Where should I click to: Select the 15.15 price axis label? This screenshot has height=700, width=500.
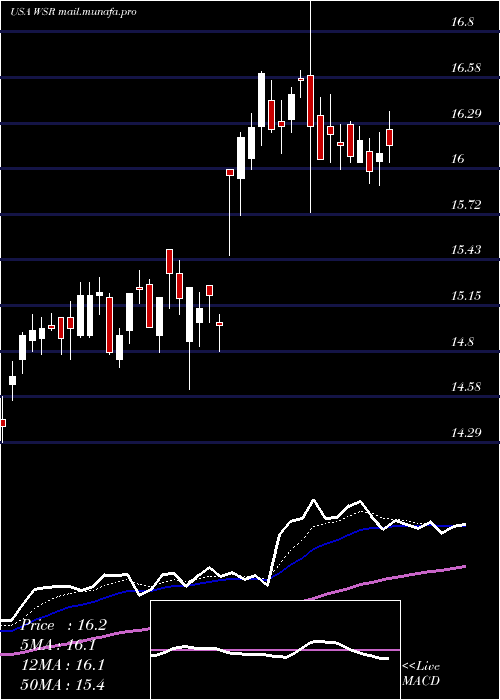pos(466,296)
